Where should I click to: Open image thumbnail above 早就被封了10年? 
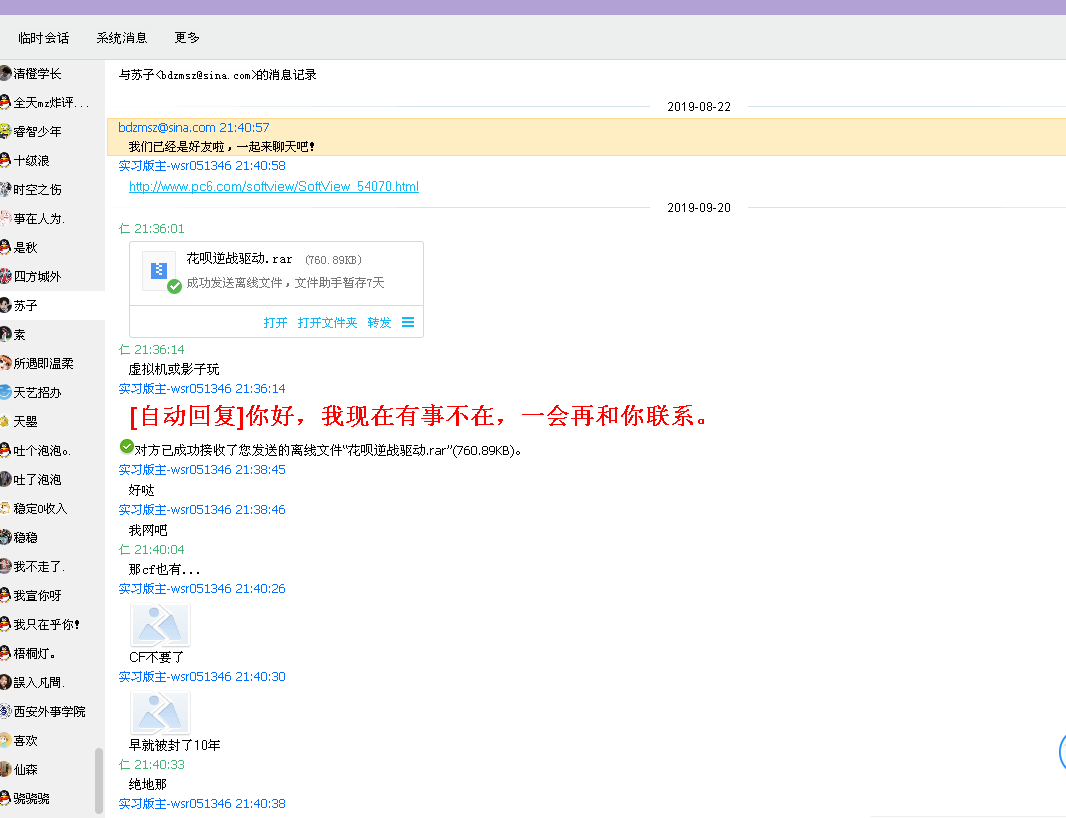tap(160, 713)
